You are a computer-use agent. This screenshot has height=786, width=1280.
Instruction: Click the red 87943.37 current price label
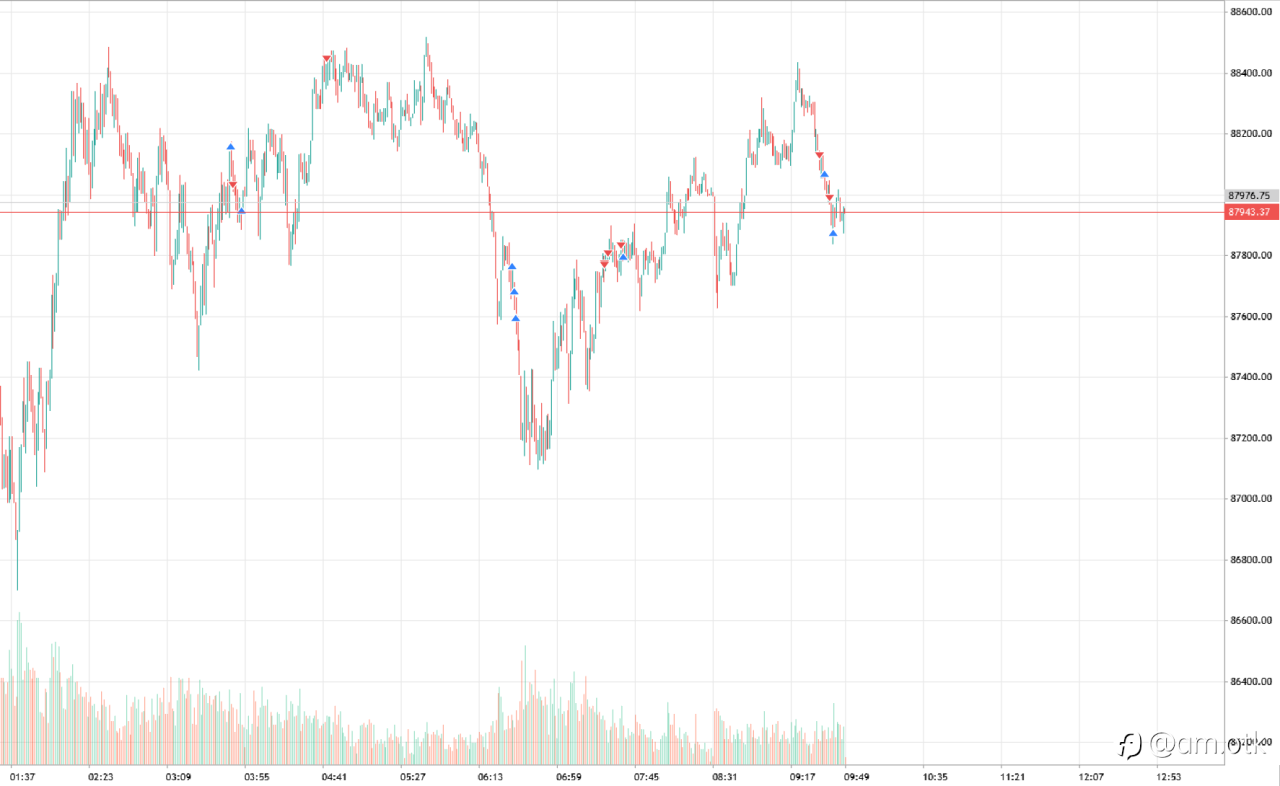pyautogui.click(x=1249, y=212)
